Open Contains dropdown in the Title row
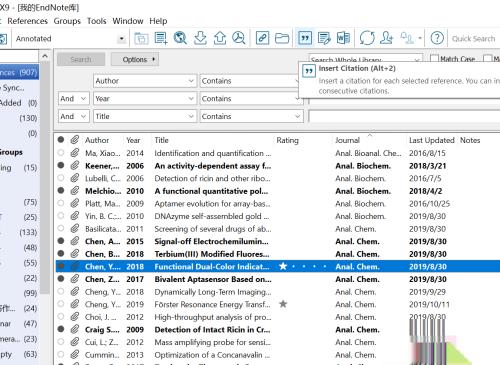500x365 pixels. [x=252, y=116]
